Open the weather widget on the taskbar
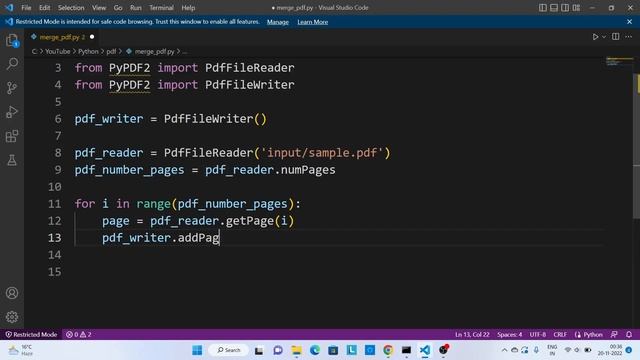Viewport: 640px width, 360px height. pyautogui.click(x=21, y=350)
